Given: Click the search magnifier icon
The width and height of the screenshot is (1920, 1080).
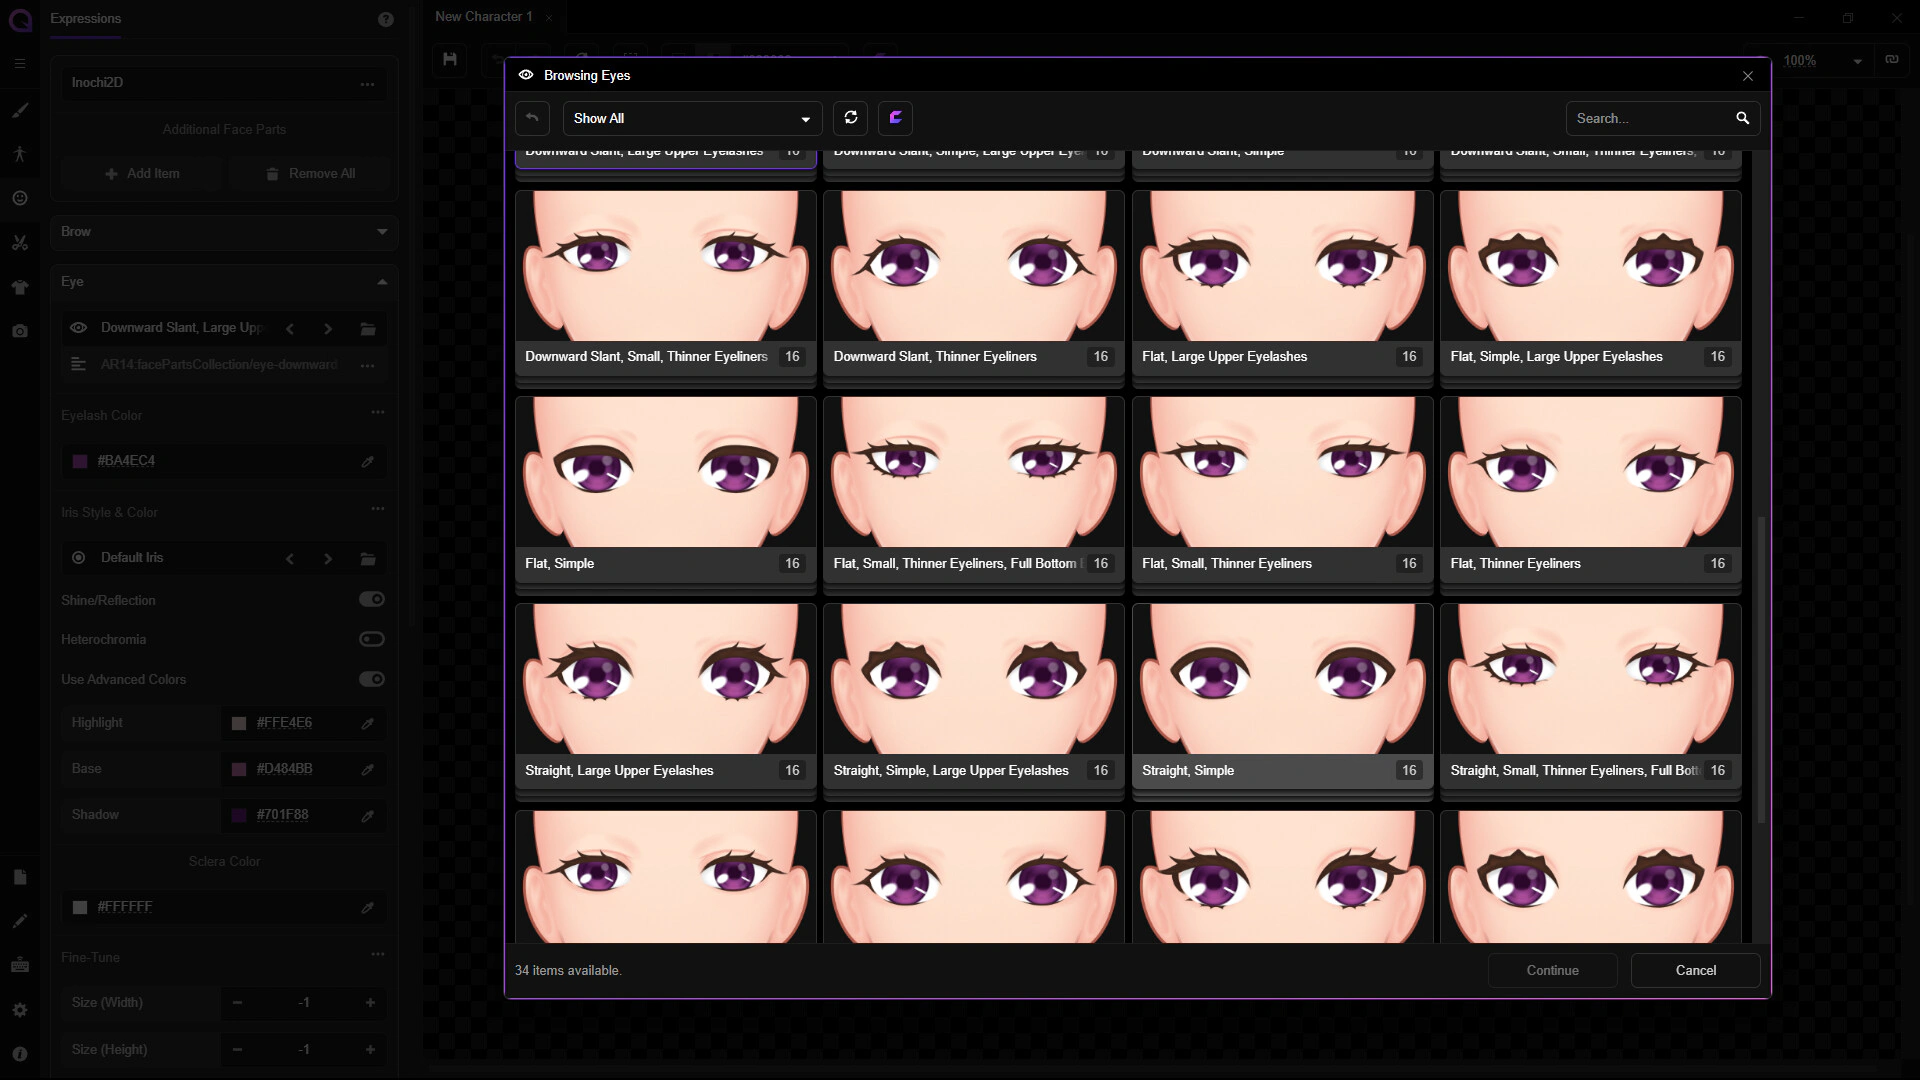Looking at the screenshot, I should tap(1743, 118).
